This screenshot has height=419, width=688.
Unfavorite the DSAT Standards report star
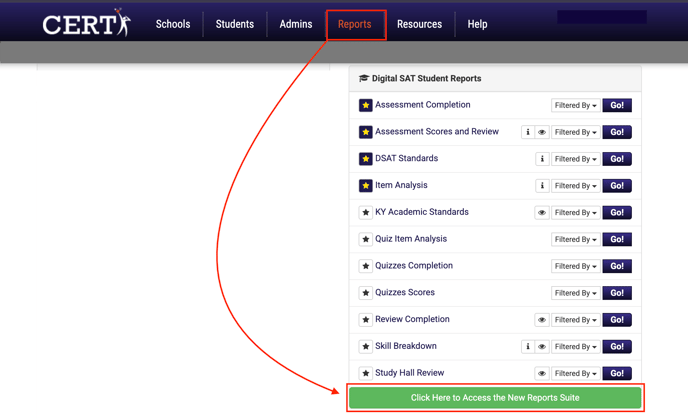pos(366,159)
